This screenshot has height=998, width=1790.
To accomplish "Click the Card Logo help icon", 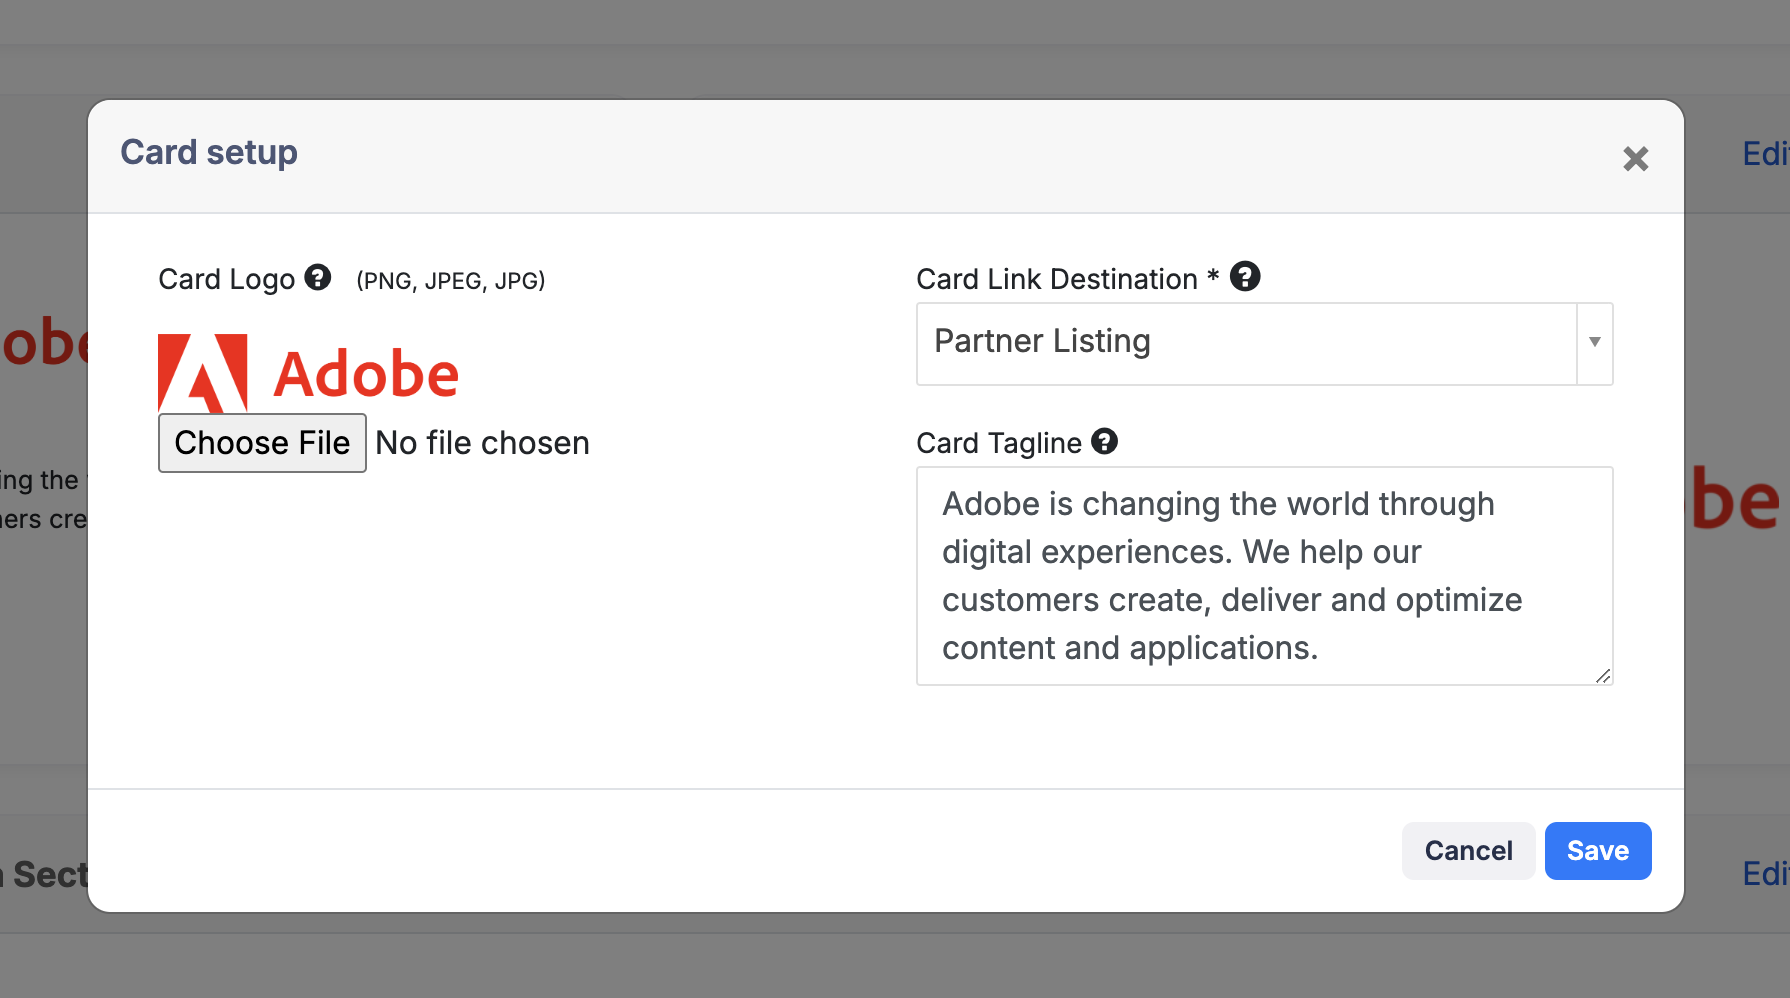I will pyautogui.click(x=318, y=277).
